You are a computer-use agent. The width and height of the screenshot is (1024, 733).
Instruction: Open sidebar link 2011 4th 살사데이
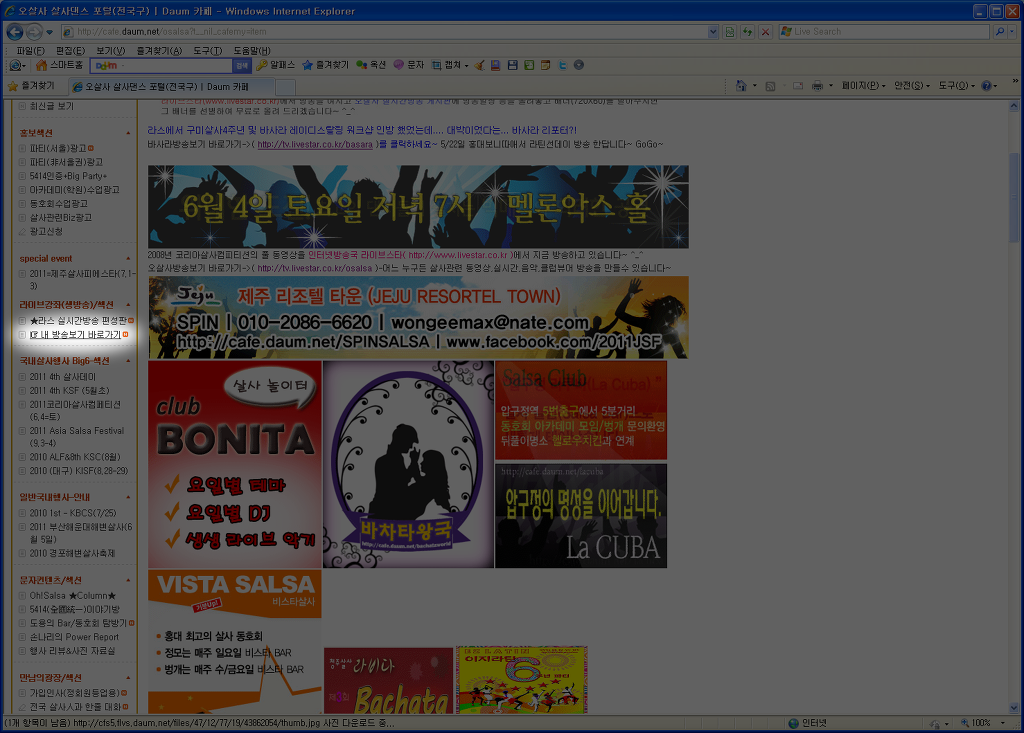coord(63,377)
